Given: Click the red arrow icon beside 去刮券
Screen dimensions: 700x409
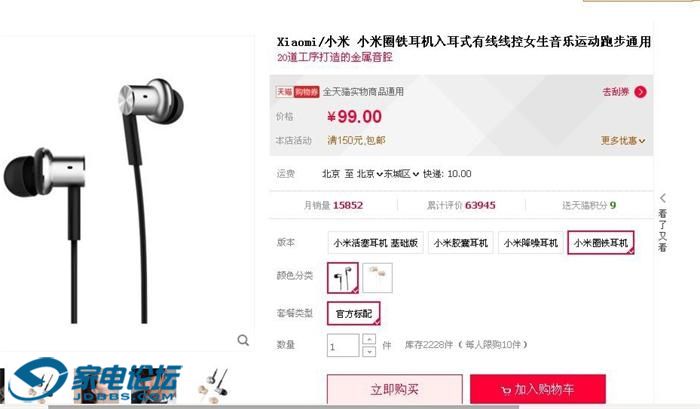Looking at the screenshot, I should coord(640,92).
